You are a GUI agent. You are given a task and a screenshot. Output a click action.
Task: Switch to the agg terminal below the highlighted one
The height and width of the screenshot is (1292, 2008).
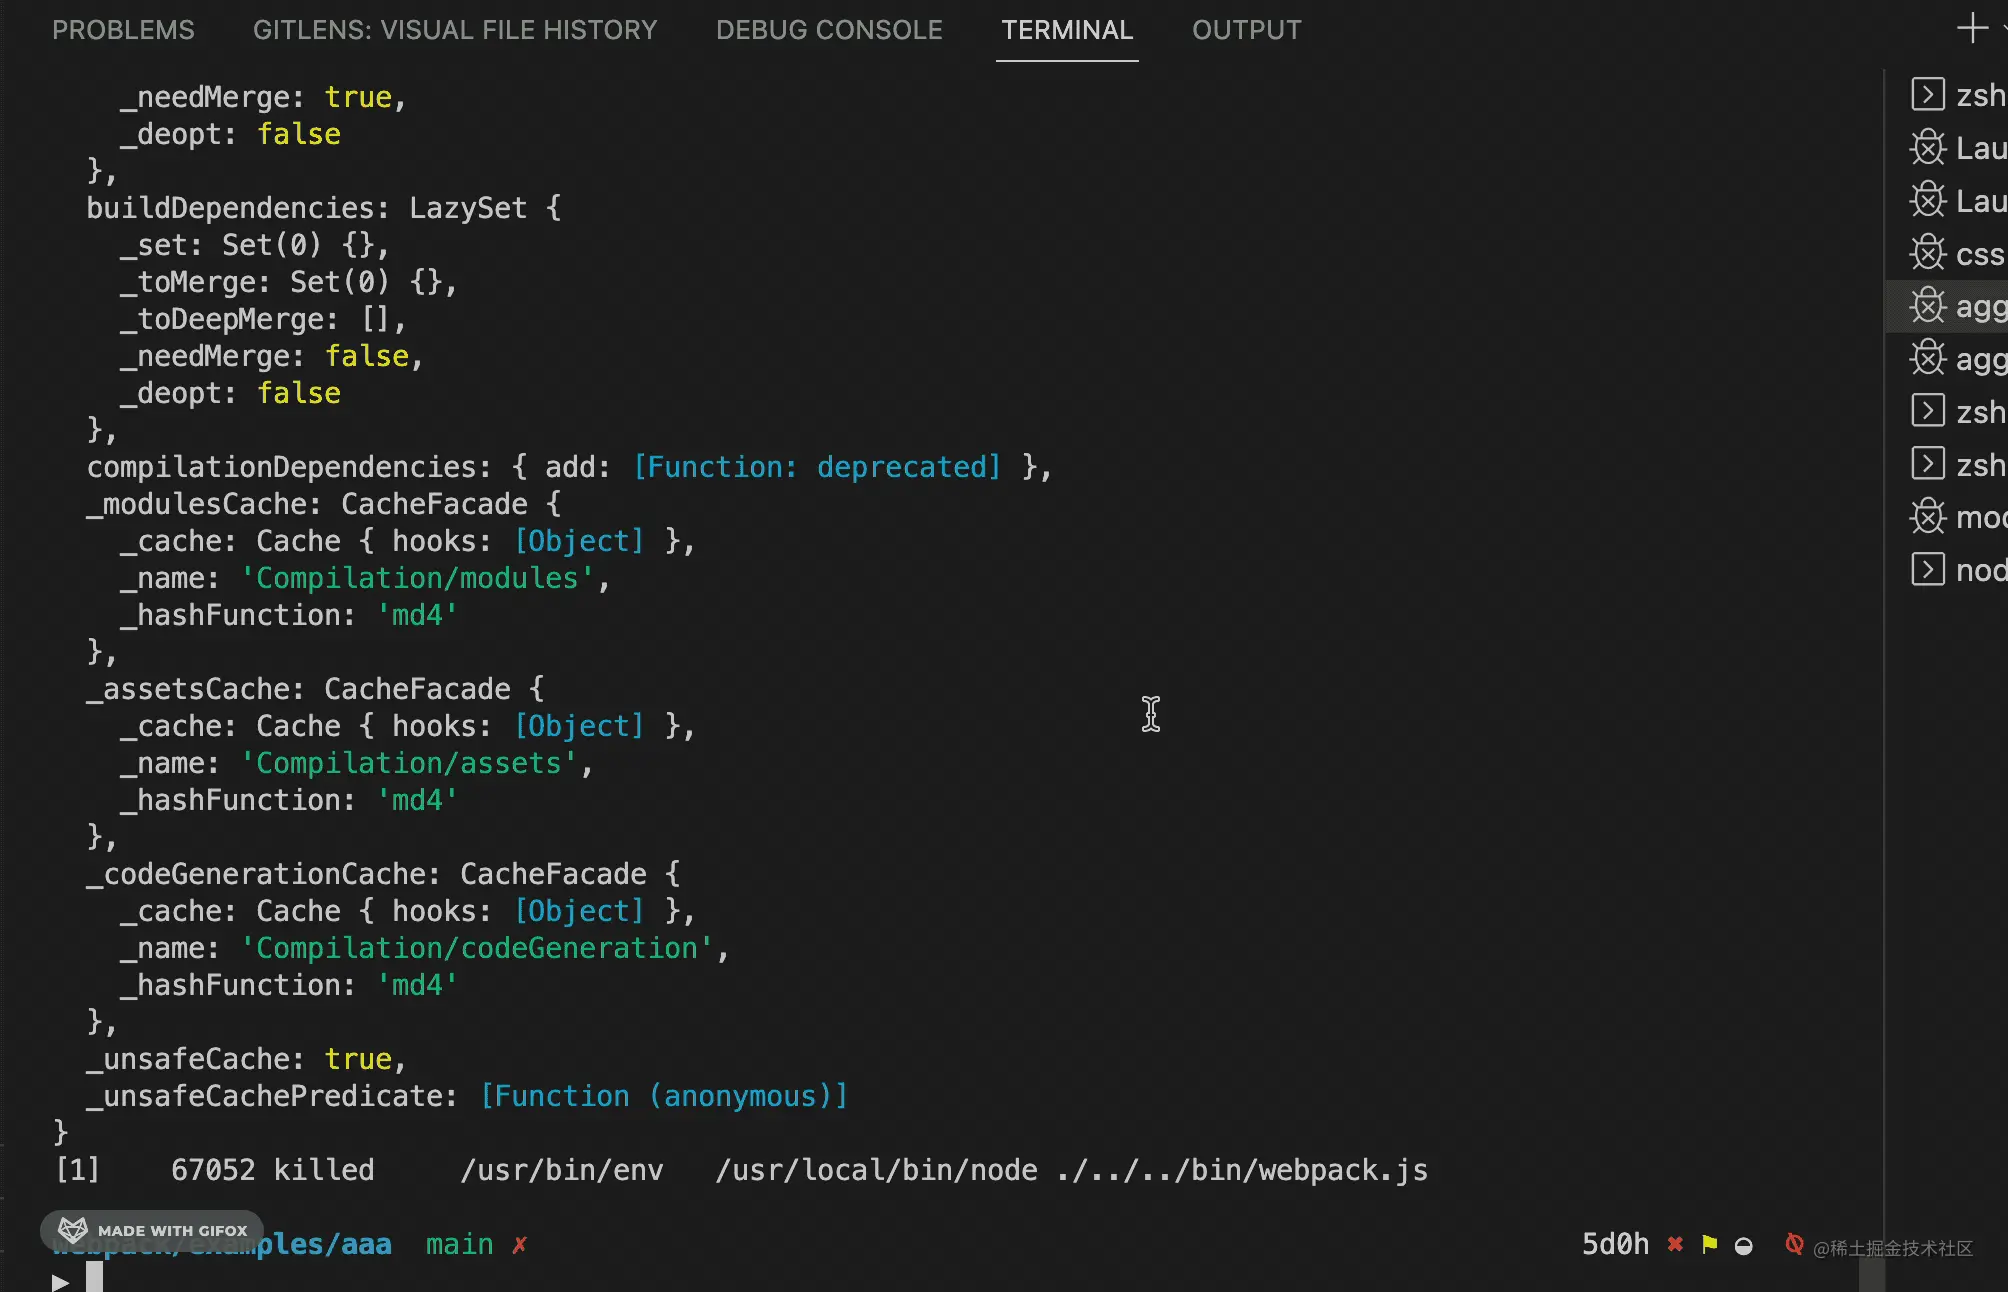pyautogui.click(x=1958, y=359)
